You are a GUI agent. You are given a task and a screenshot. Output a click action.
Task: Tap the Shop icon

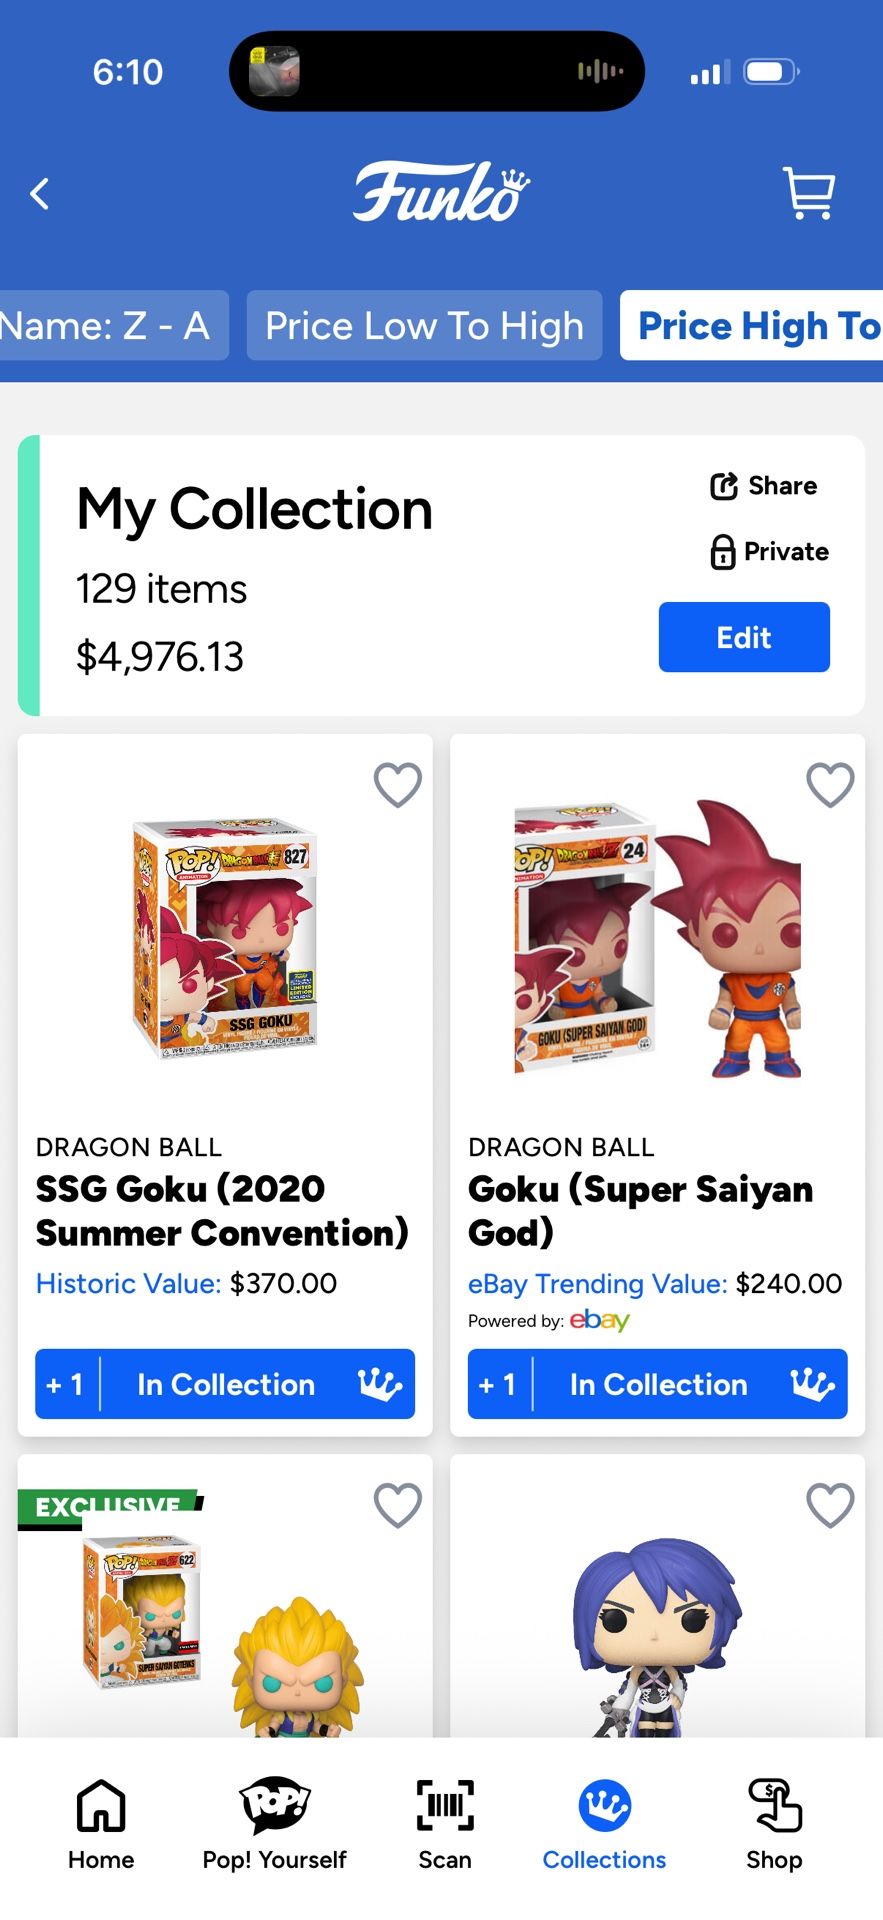[773, 1806]
